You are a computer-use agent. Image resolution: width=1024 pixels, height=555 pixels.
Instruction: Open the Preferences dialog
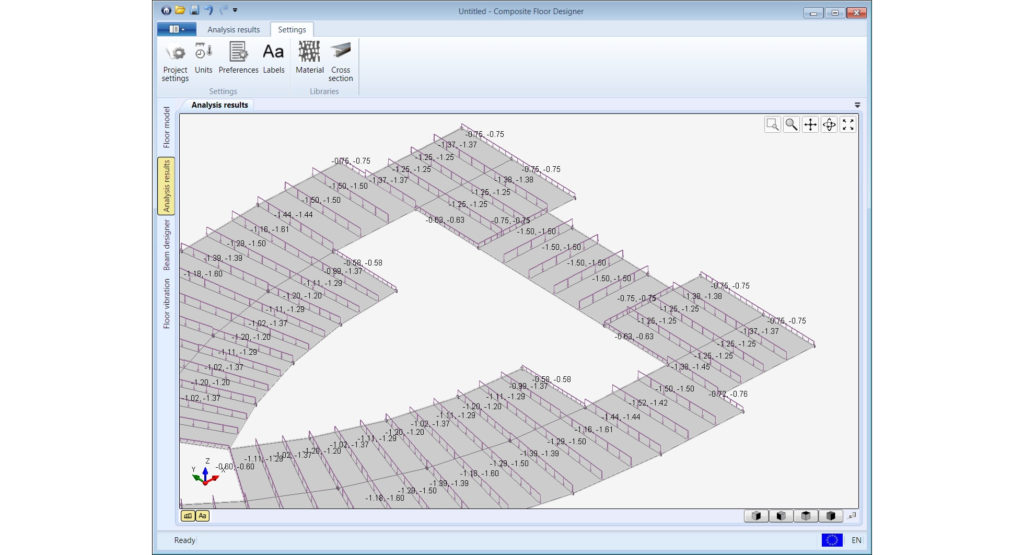tap(238, 58)
